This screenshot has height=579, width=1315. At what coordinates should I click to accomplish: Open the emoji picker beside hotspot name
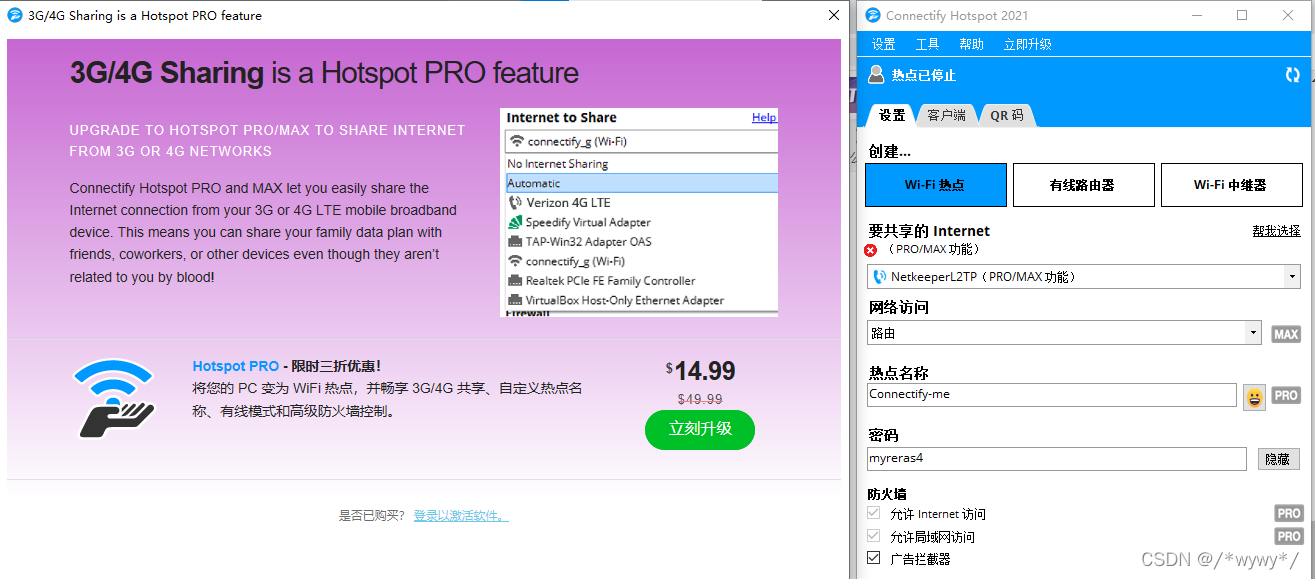pos(1254,397)
